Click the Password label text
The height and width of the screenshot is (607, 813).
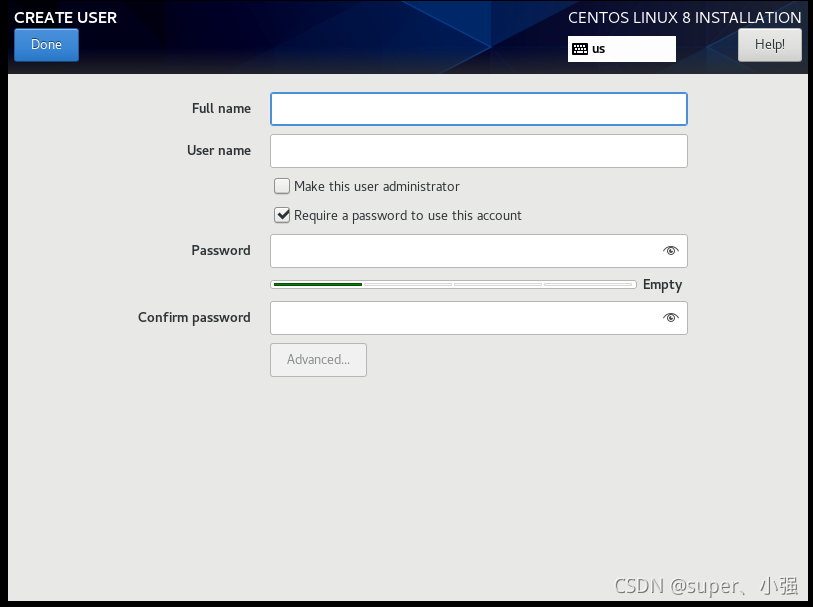(221, 250)
